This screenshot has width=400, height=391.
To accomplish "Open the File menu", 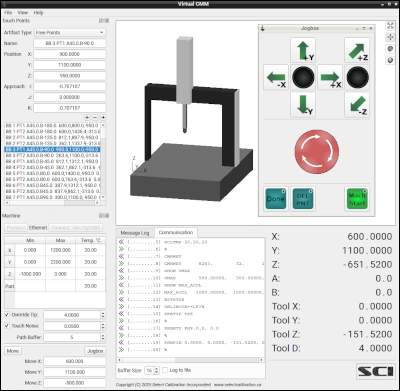I will point(8,13).
